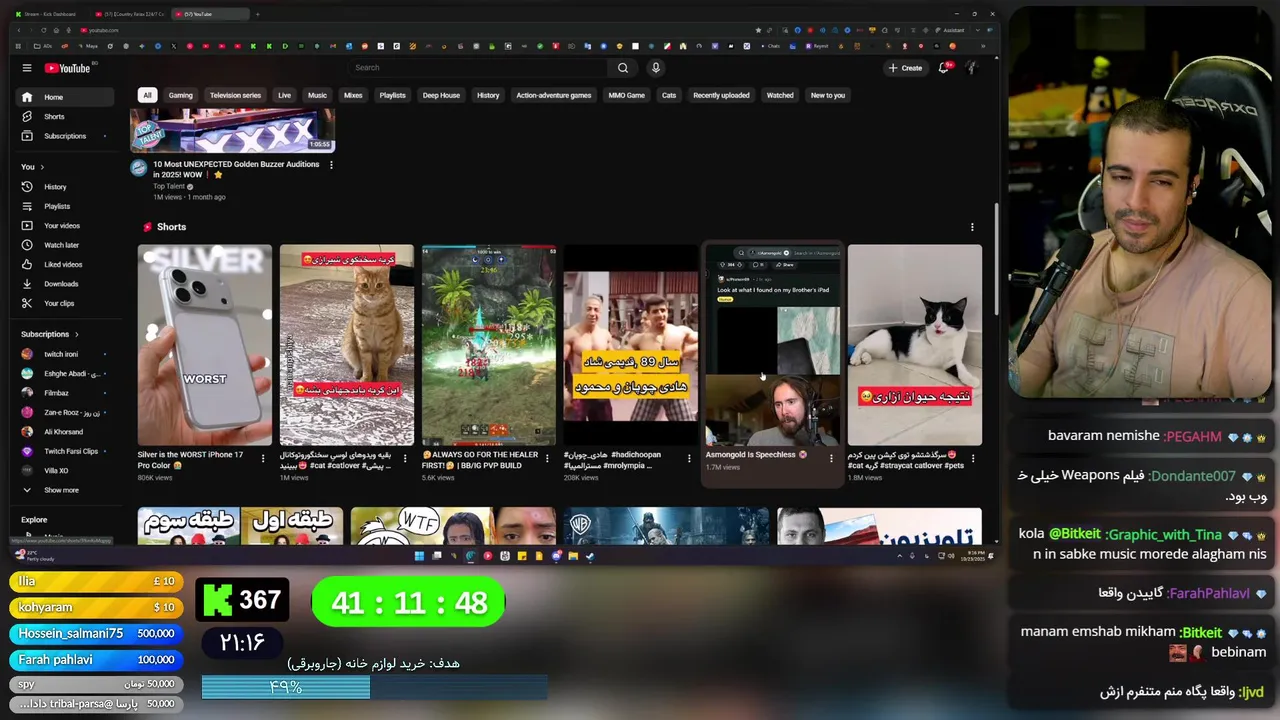The width and height of the screenshot is (1280, 720).
Task: Open Downloads in the sidebar
Action: (x=65, y=284)
